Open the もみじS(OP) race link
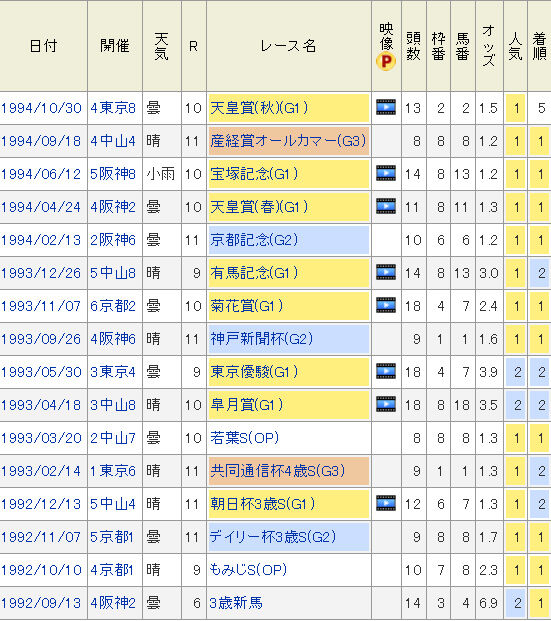The height and width of the screenshot is (621, 551). (248, 570)
